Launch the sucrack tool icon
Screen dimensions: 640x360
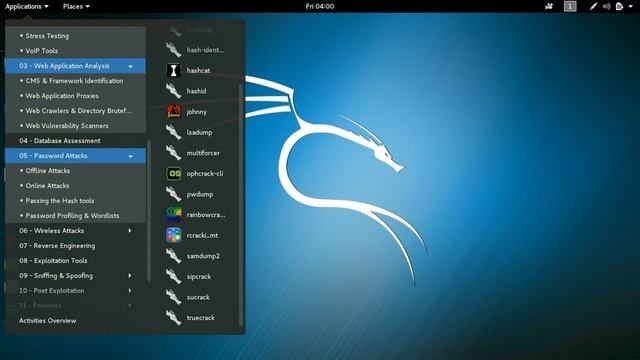173,297
